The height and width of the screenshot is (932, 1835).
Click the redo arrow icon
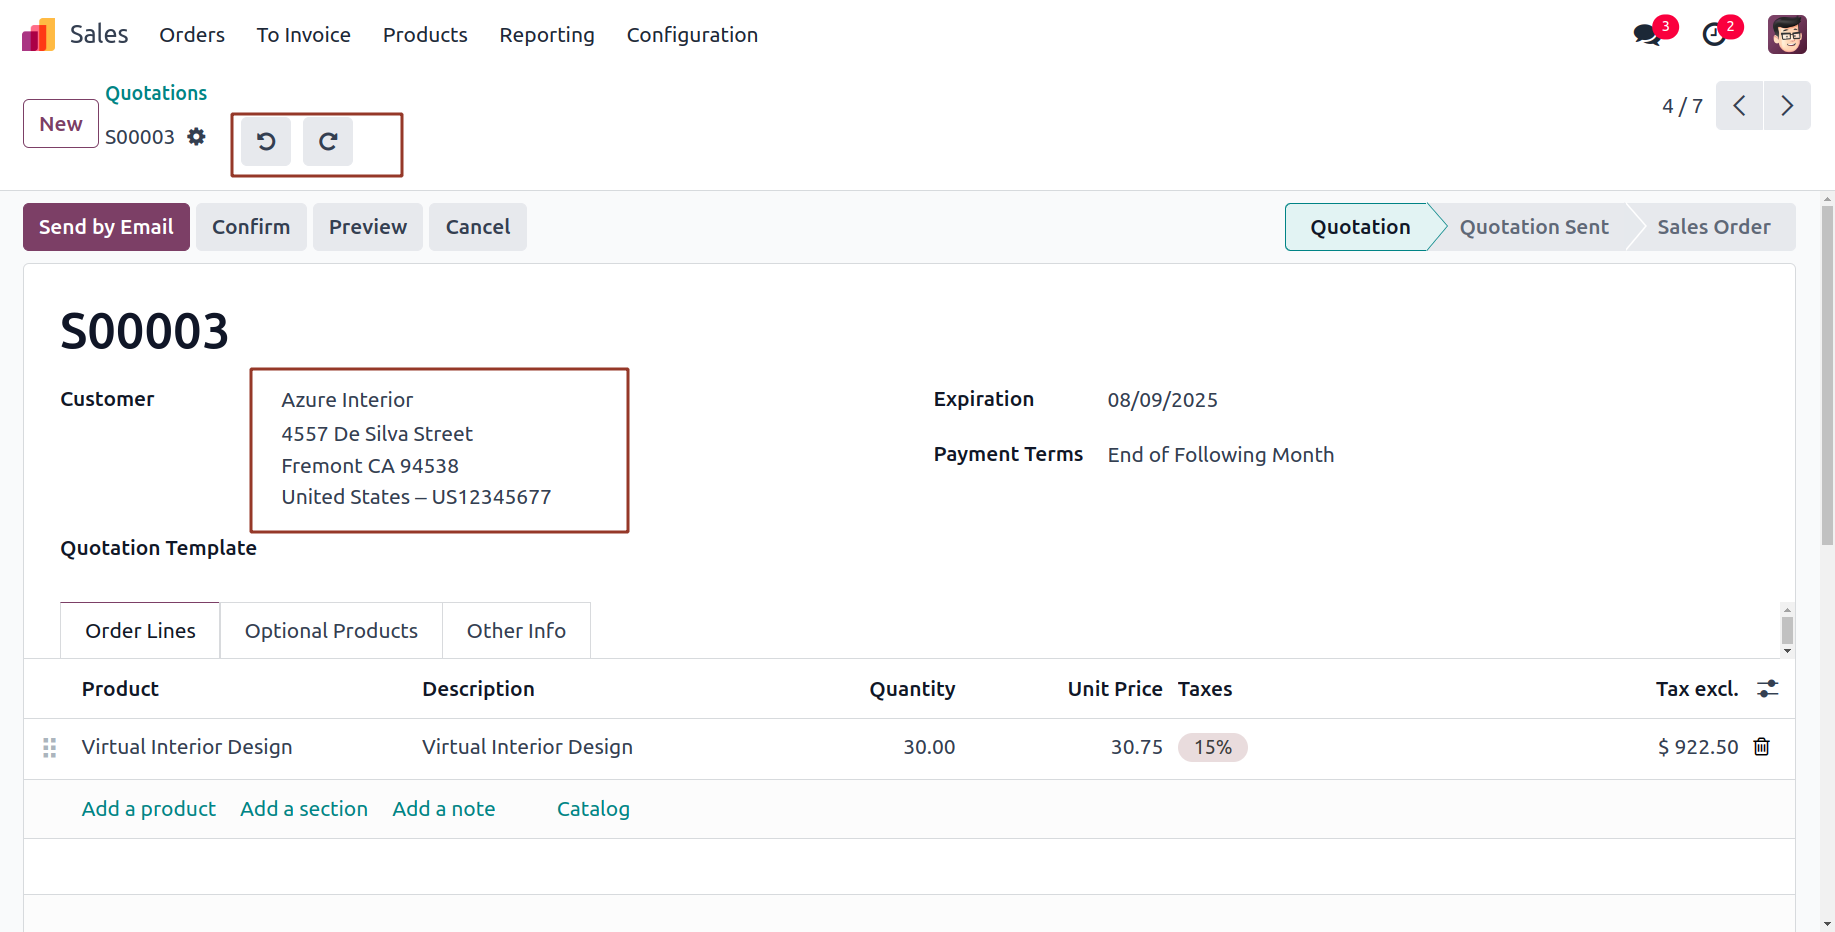point(328,142)
